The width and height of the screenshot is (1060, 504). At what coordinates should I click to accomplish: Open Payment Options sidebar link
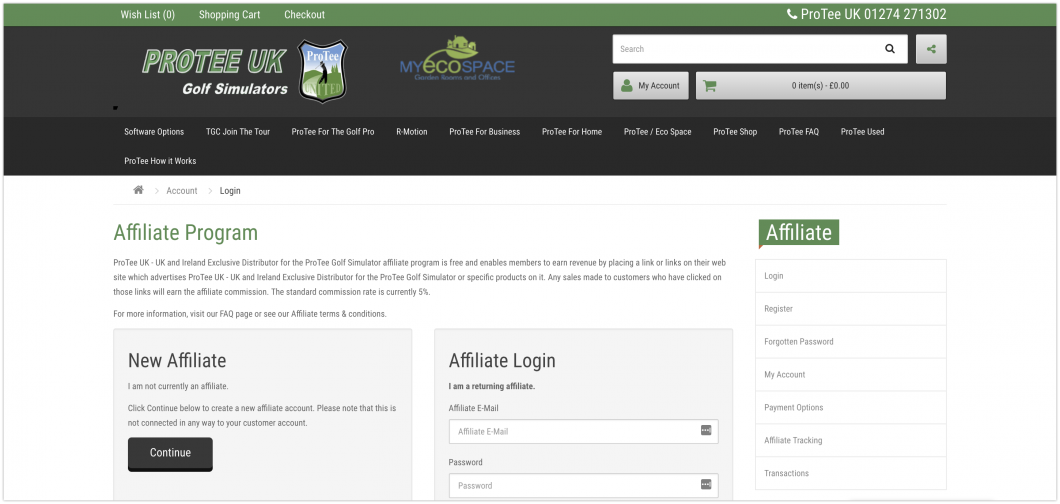(850, 407)
